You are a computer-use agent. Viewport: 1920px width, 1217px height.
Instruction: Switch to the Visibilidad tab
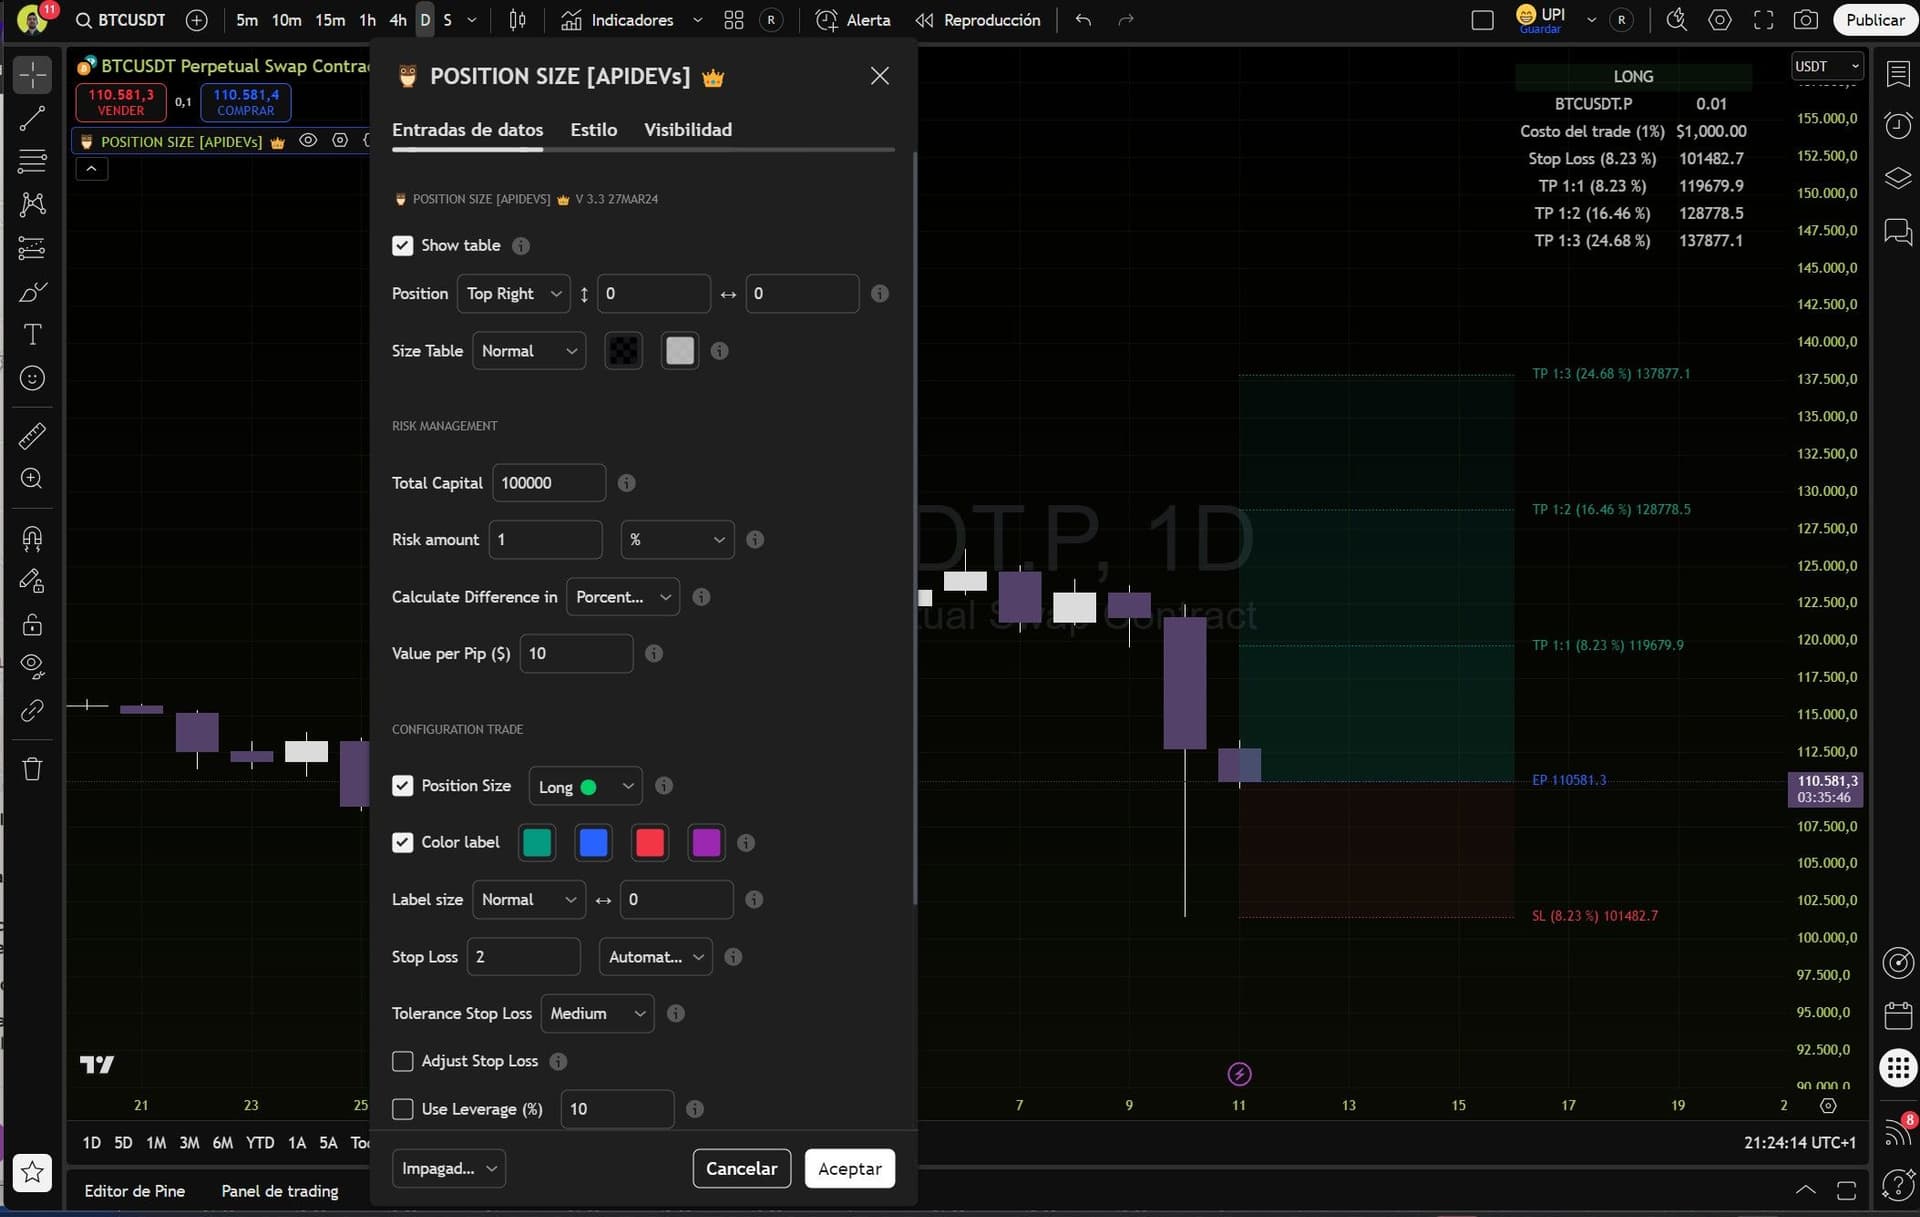coord(687,129)
